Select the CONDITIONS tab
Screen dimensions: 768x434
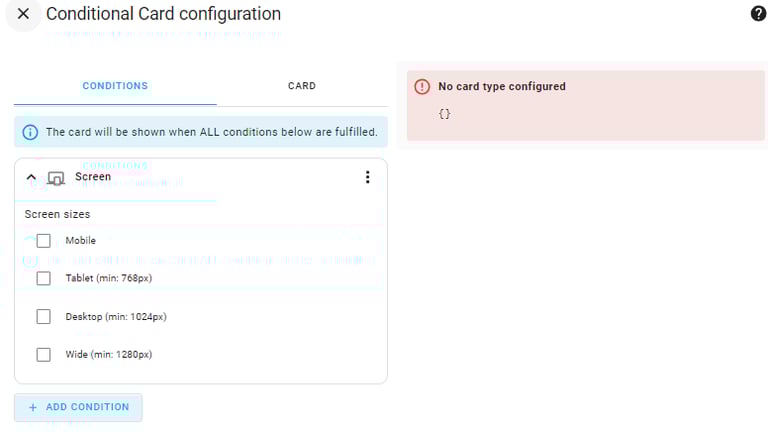tap(115, 86)
